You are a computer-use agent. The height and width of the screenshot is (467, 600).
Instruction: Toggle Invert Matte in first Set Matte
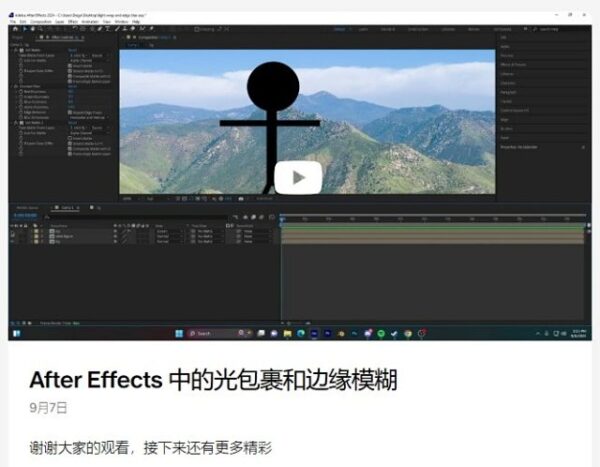(x=70, y=66)
